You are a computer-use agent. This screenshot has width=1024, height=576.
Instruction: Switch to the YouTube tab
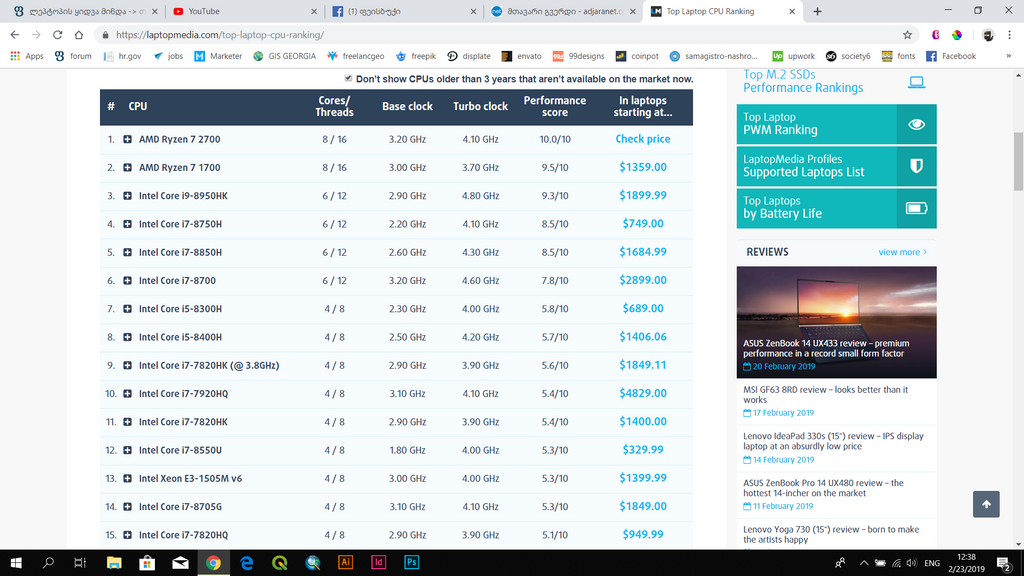[242, 11]
